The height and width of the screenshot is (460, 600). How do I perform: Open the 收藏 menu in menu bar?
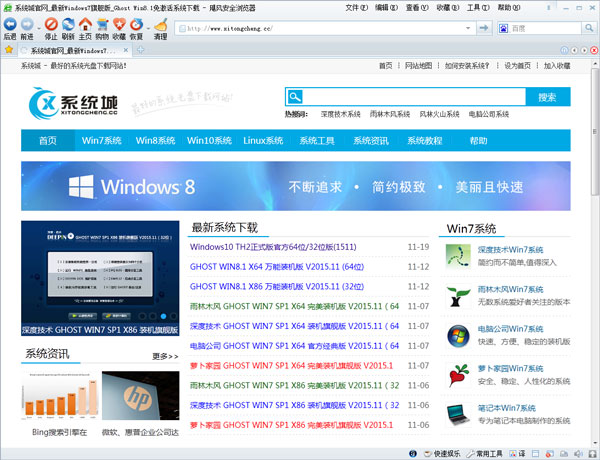pyautogui.click(x=448, y=8)
